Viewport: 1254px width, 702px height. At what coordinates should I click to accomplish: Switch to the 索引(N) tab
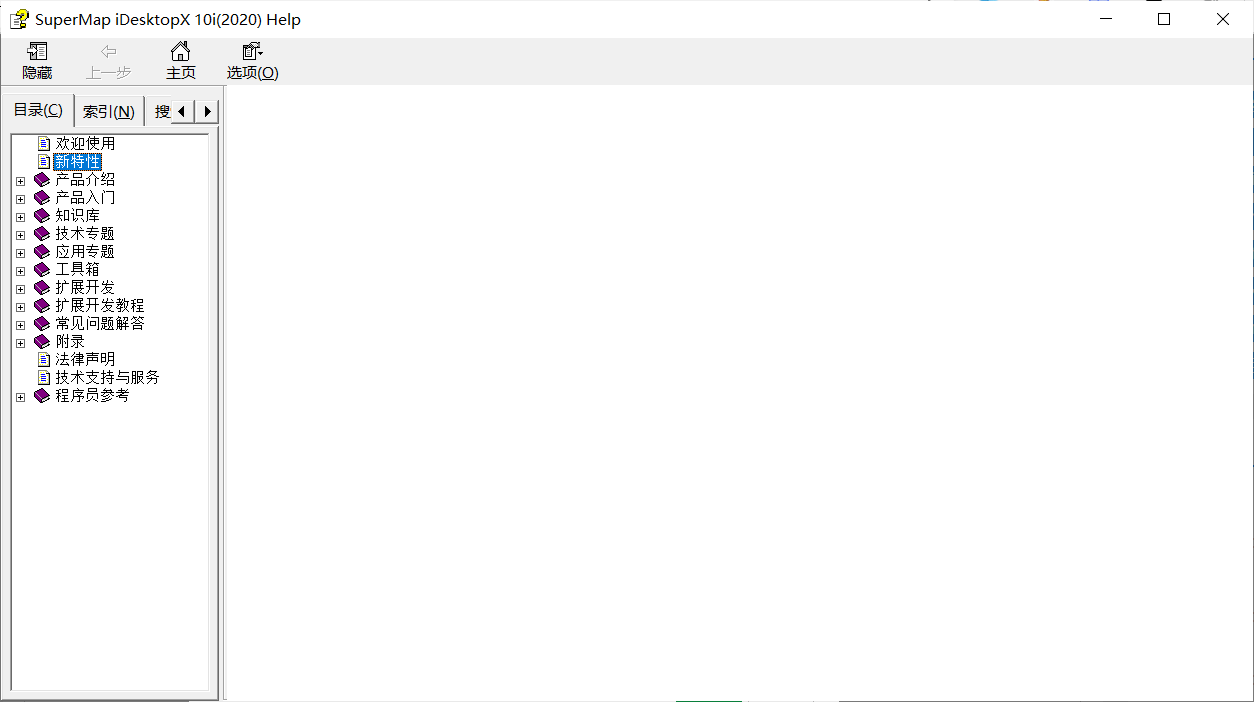tap(109, 111)
